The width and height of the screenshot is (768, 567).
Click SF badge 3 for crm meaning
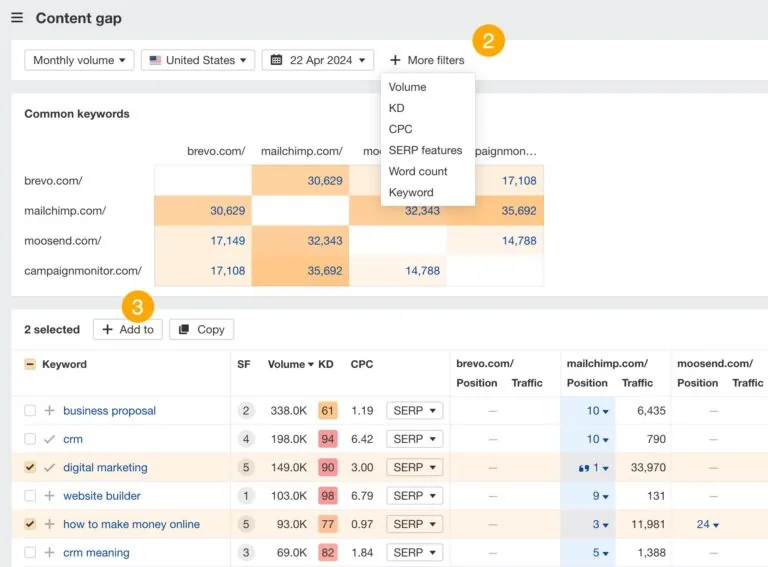pyautogui.click(x=246, y=552)
